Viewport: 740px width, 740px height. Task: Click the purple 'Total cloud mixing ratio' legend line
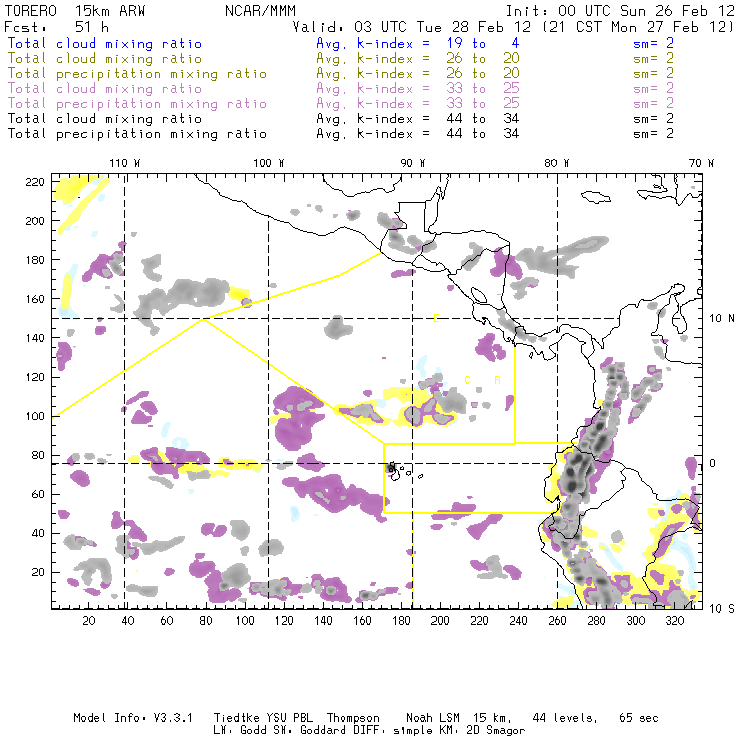[x=105, y=89]
